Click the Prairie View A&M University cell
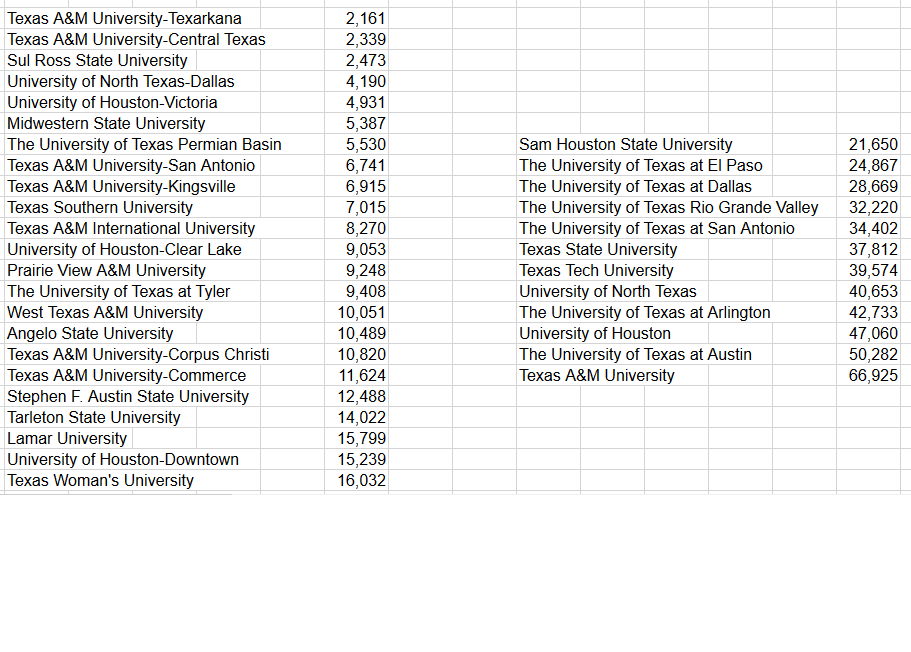Viewport: 911px width, 652px height. [x=106, y=271]
